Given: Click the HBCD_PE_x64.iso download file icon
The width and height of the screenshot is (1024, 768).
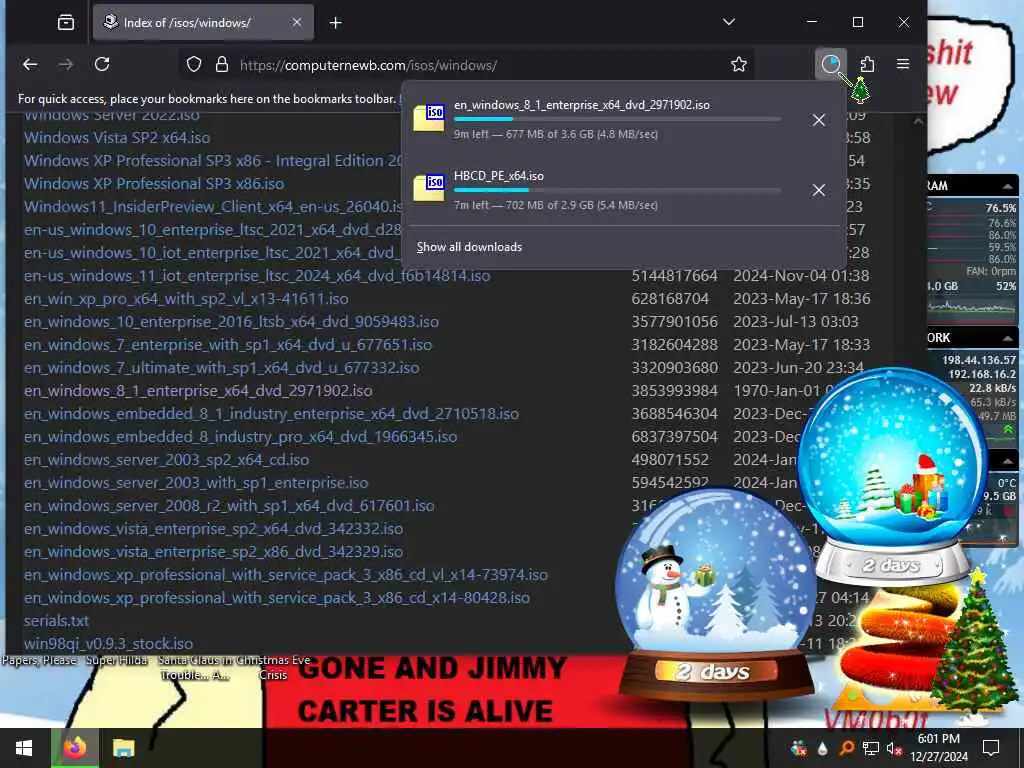Looking at the screenshot, I should point(429,188).
